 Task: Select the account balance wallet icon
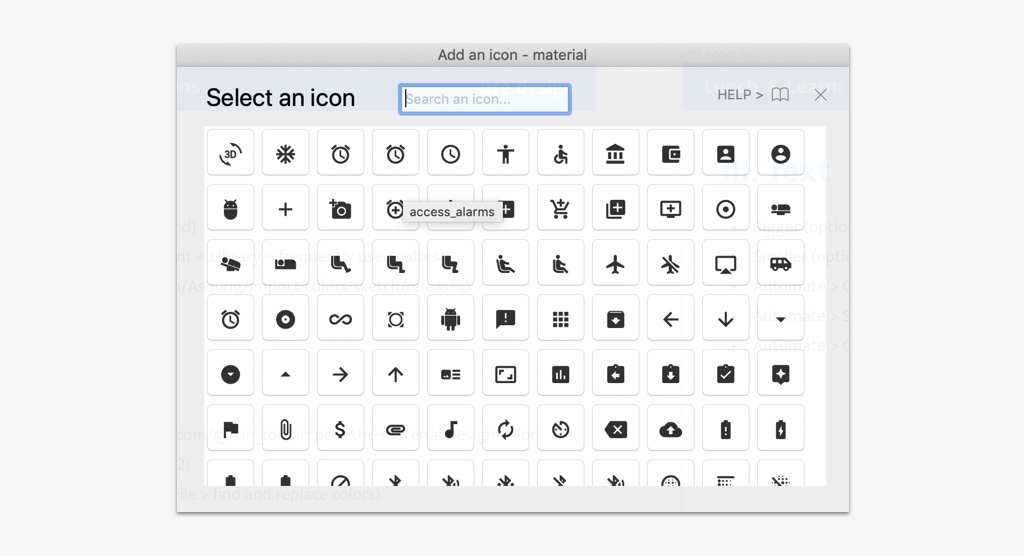pos(671,154)
